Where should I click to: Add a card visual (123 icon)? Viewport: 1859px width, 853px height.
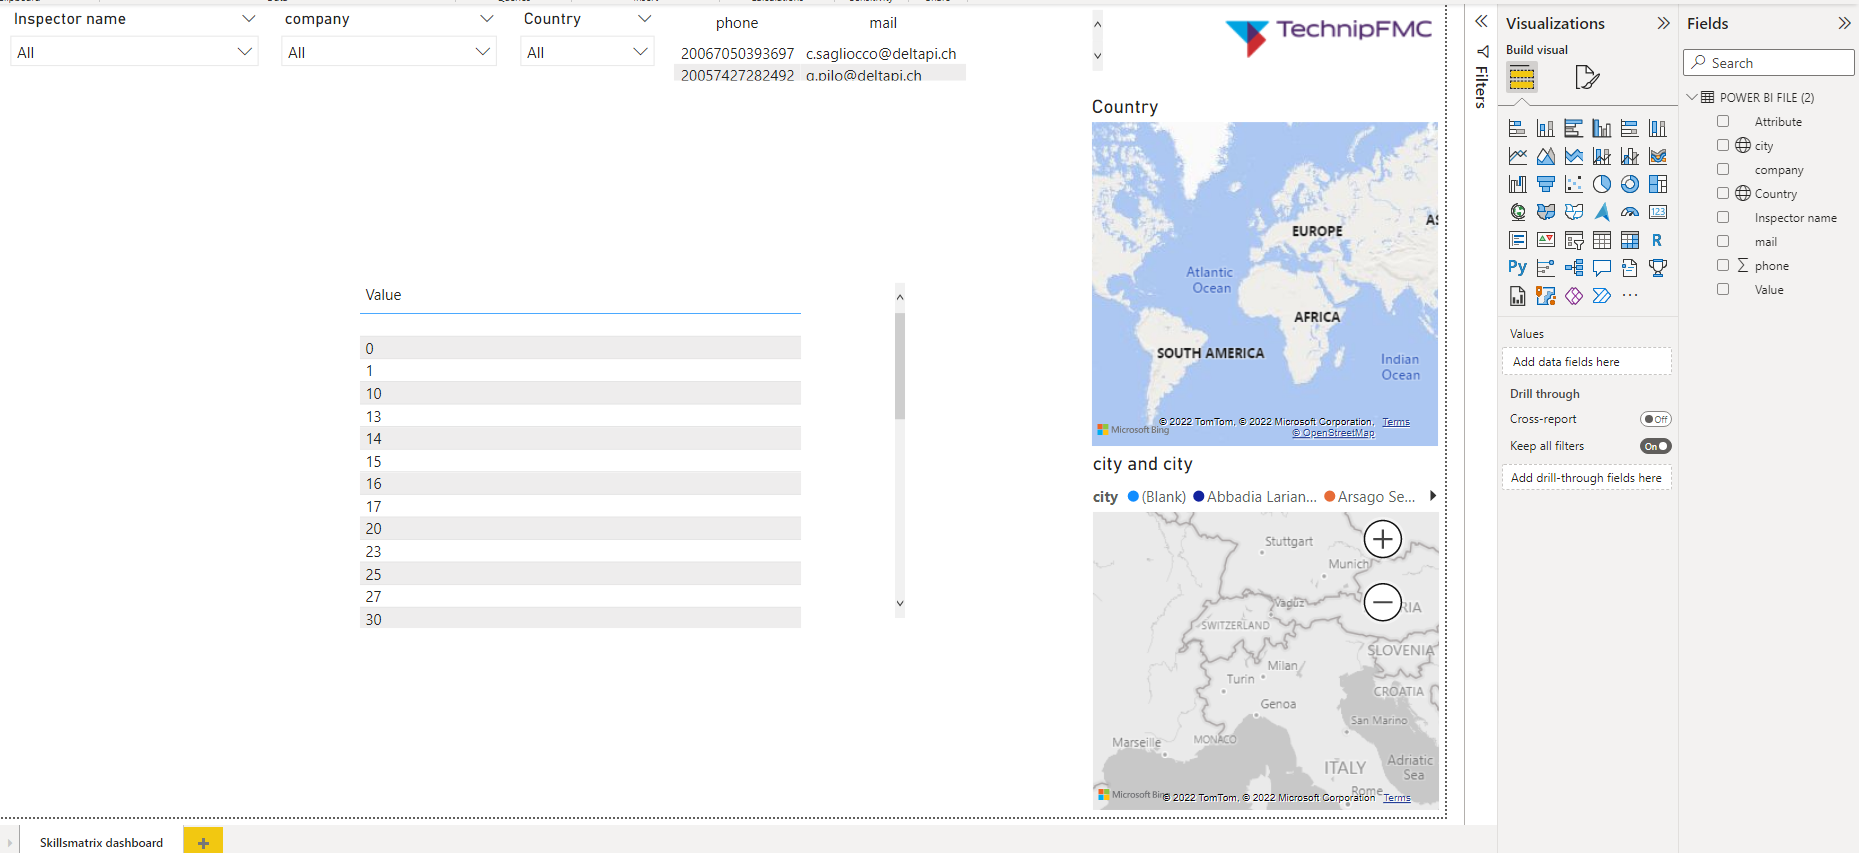coord(1658,212)
